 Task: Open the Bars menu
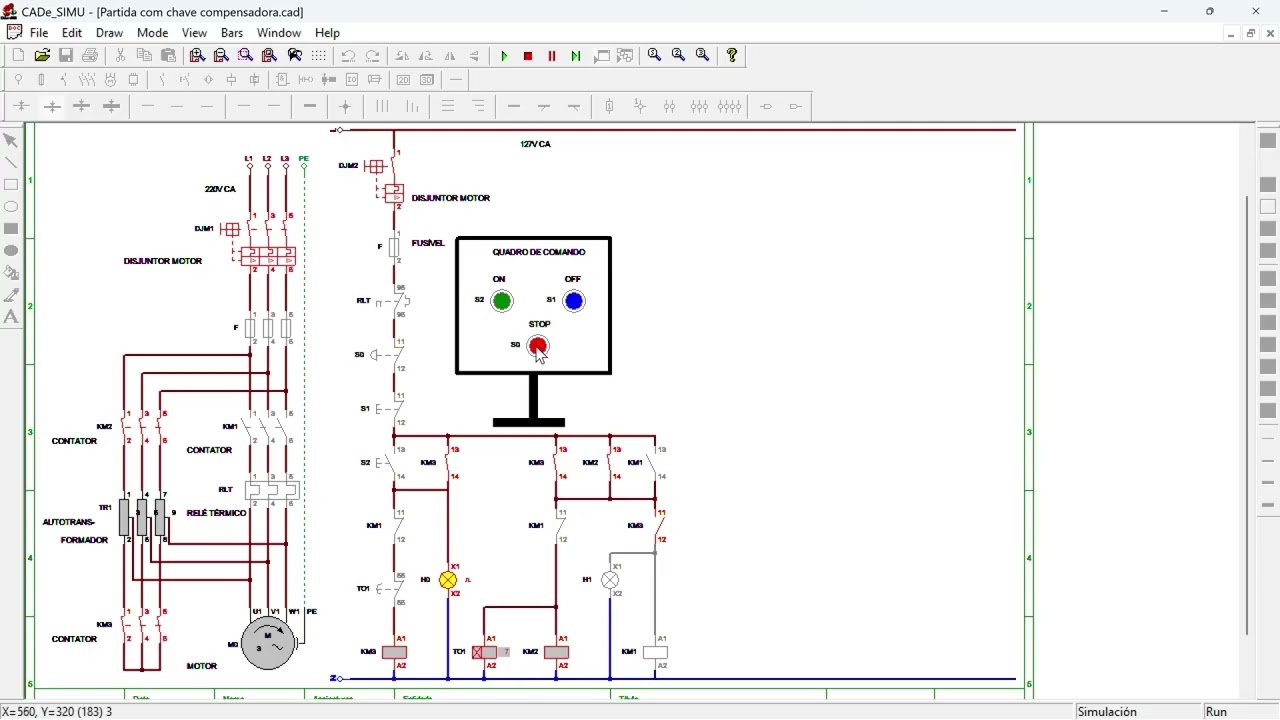pos(232,33)
